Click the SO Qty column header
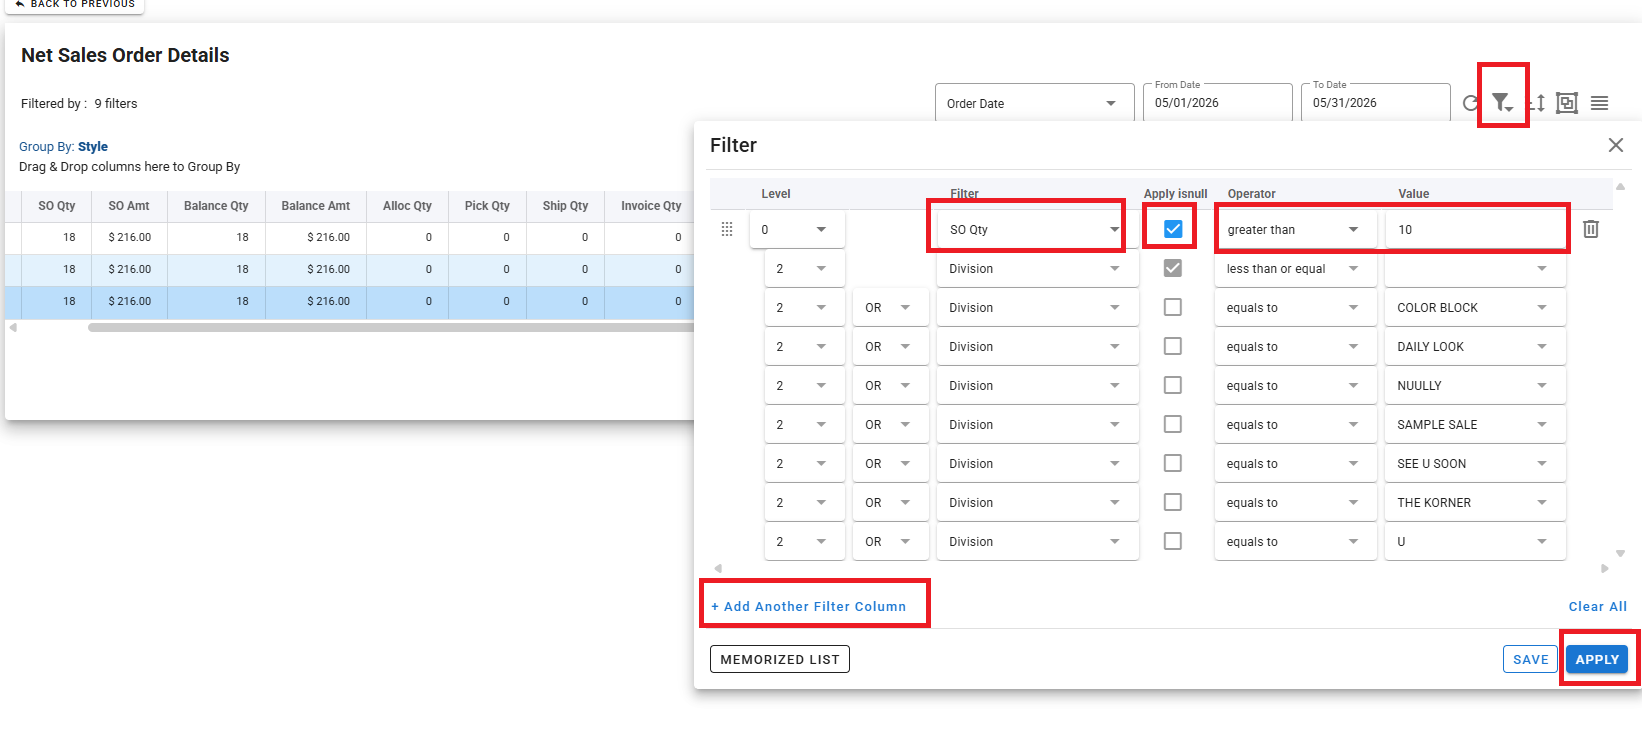1642x734 pixels. pyautogui.click(x=57, y=206)
